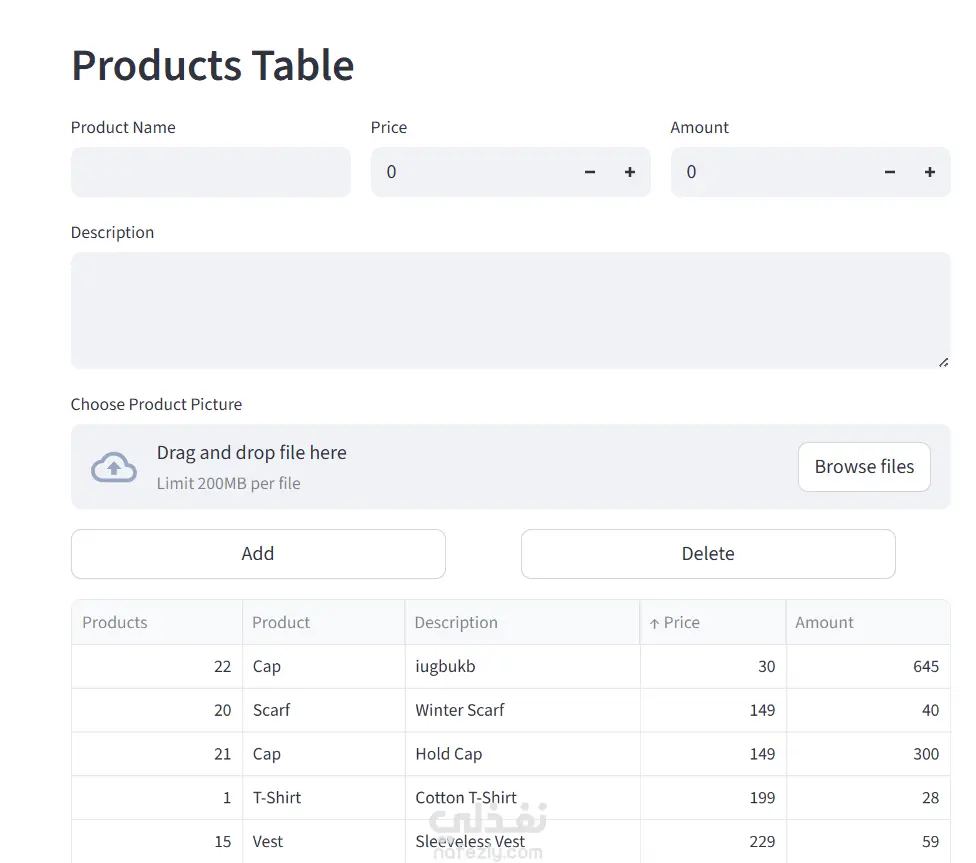
Task: Decrease Amount with the minus button
Action: point(890,172)
